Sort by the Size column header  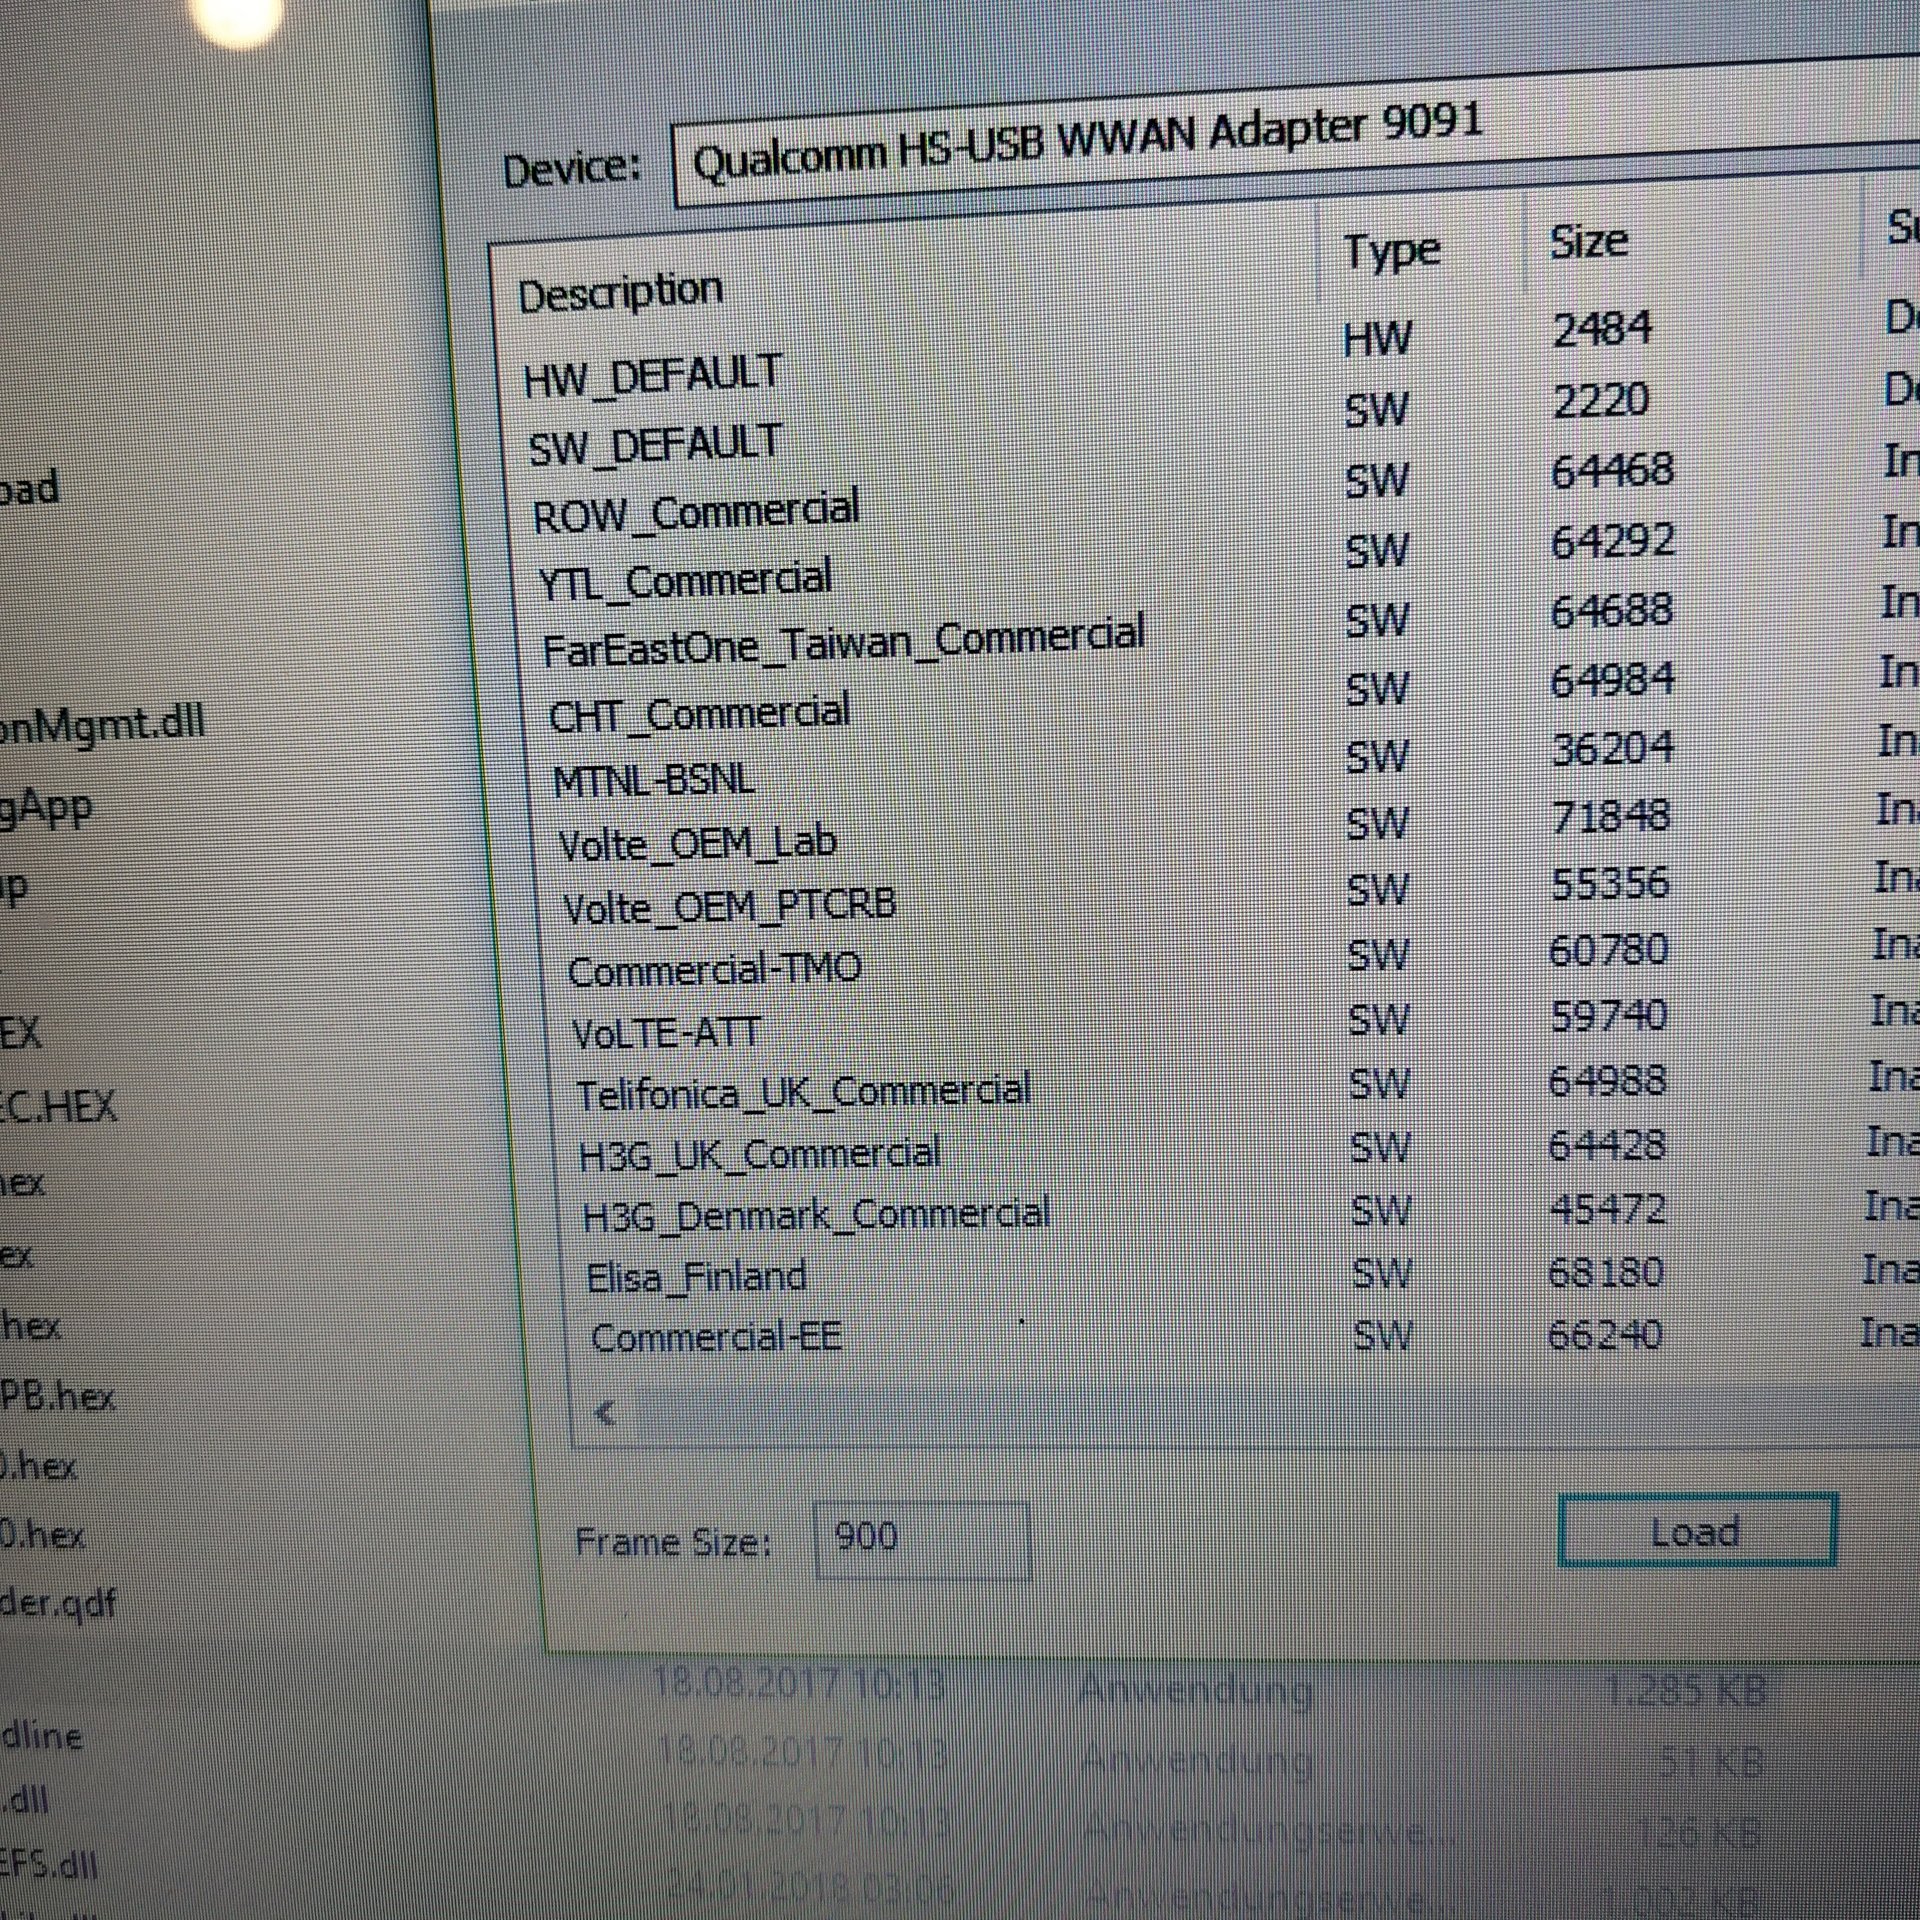1588,243
